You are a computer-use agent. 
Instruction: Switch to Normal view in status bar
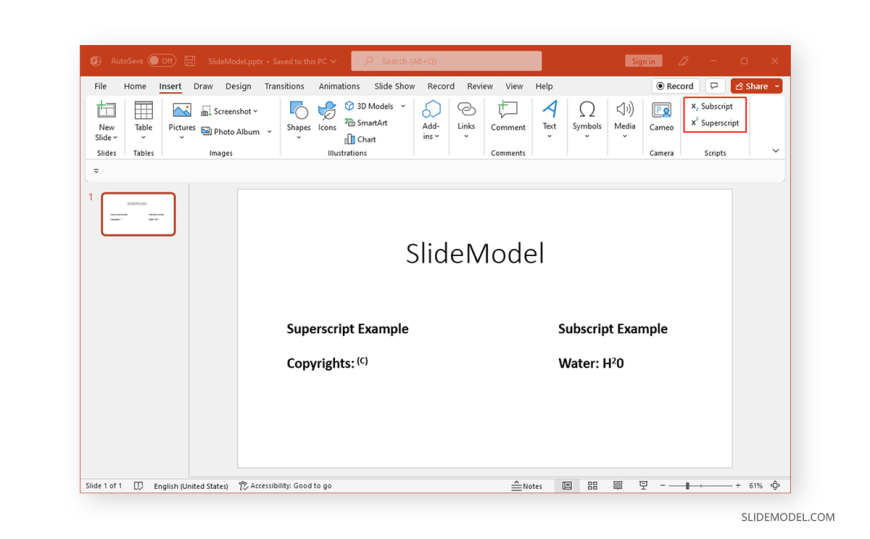566,486
